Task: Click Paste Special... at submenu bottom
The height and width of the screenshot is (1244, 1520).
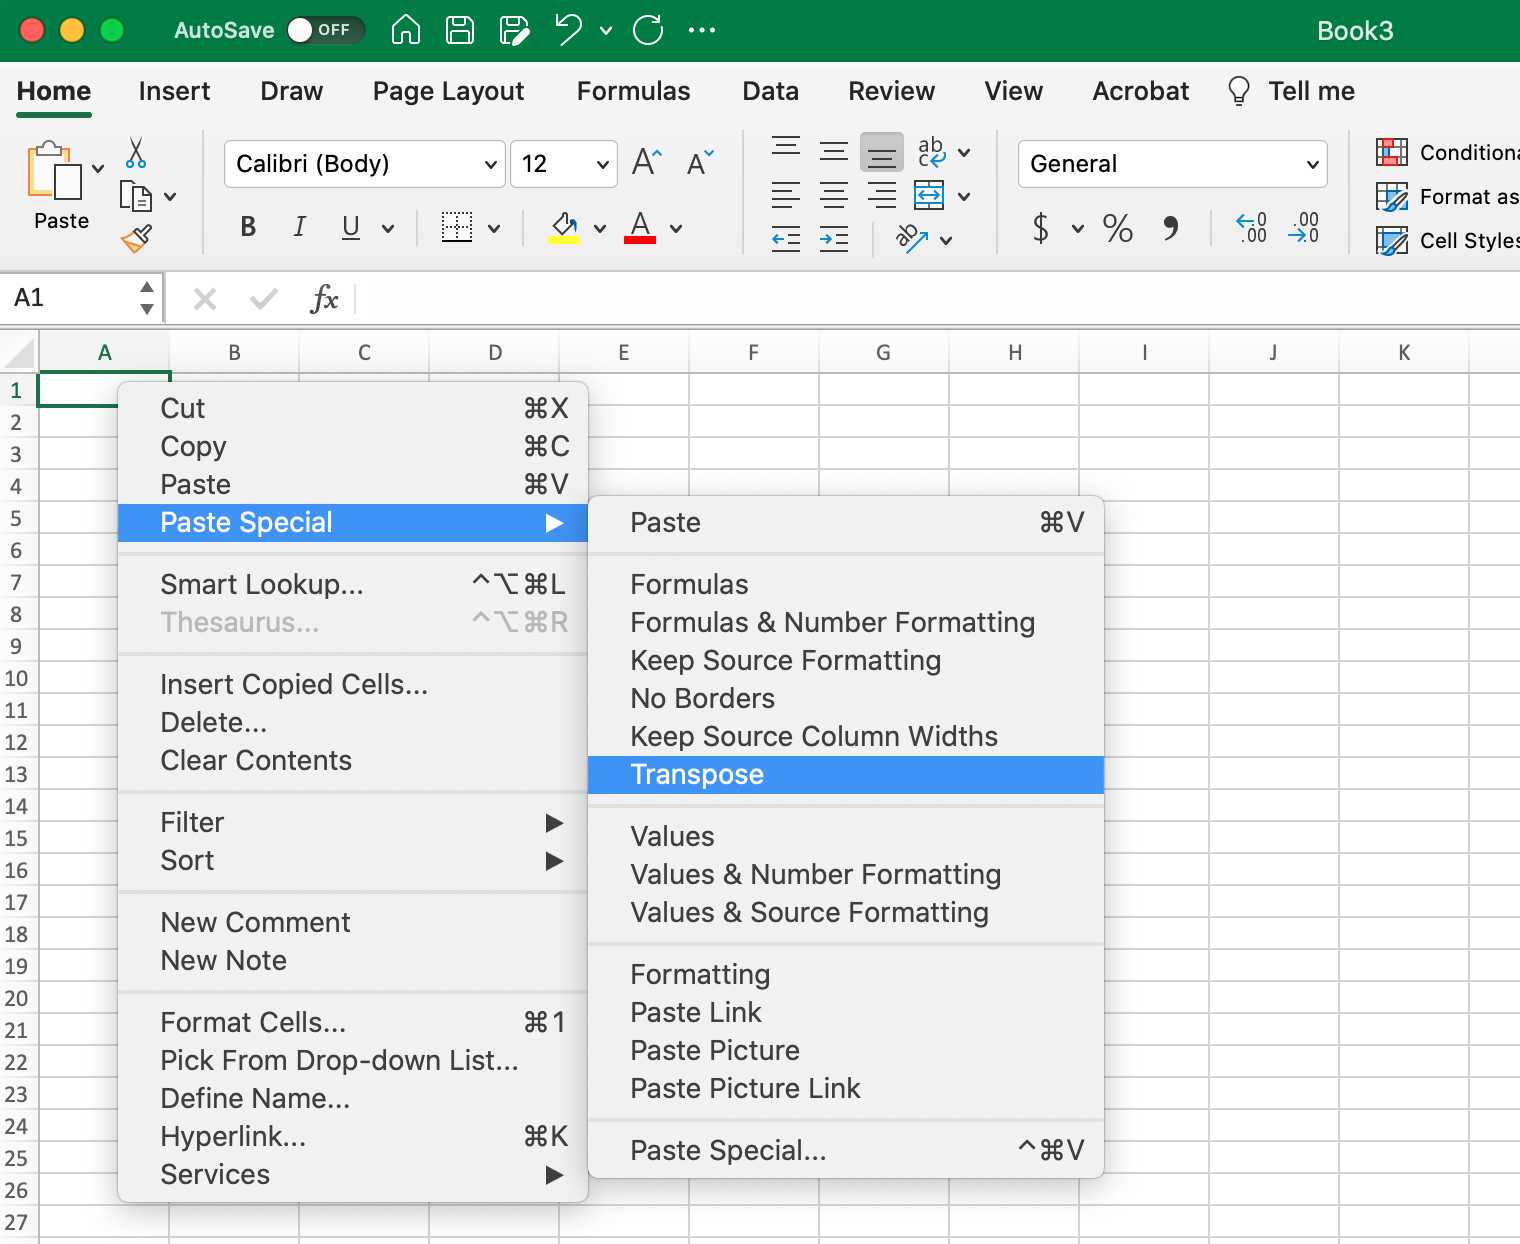Action: pyautogui.click(x=728, y=1150)
